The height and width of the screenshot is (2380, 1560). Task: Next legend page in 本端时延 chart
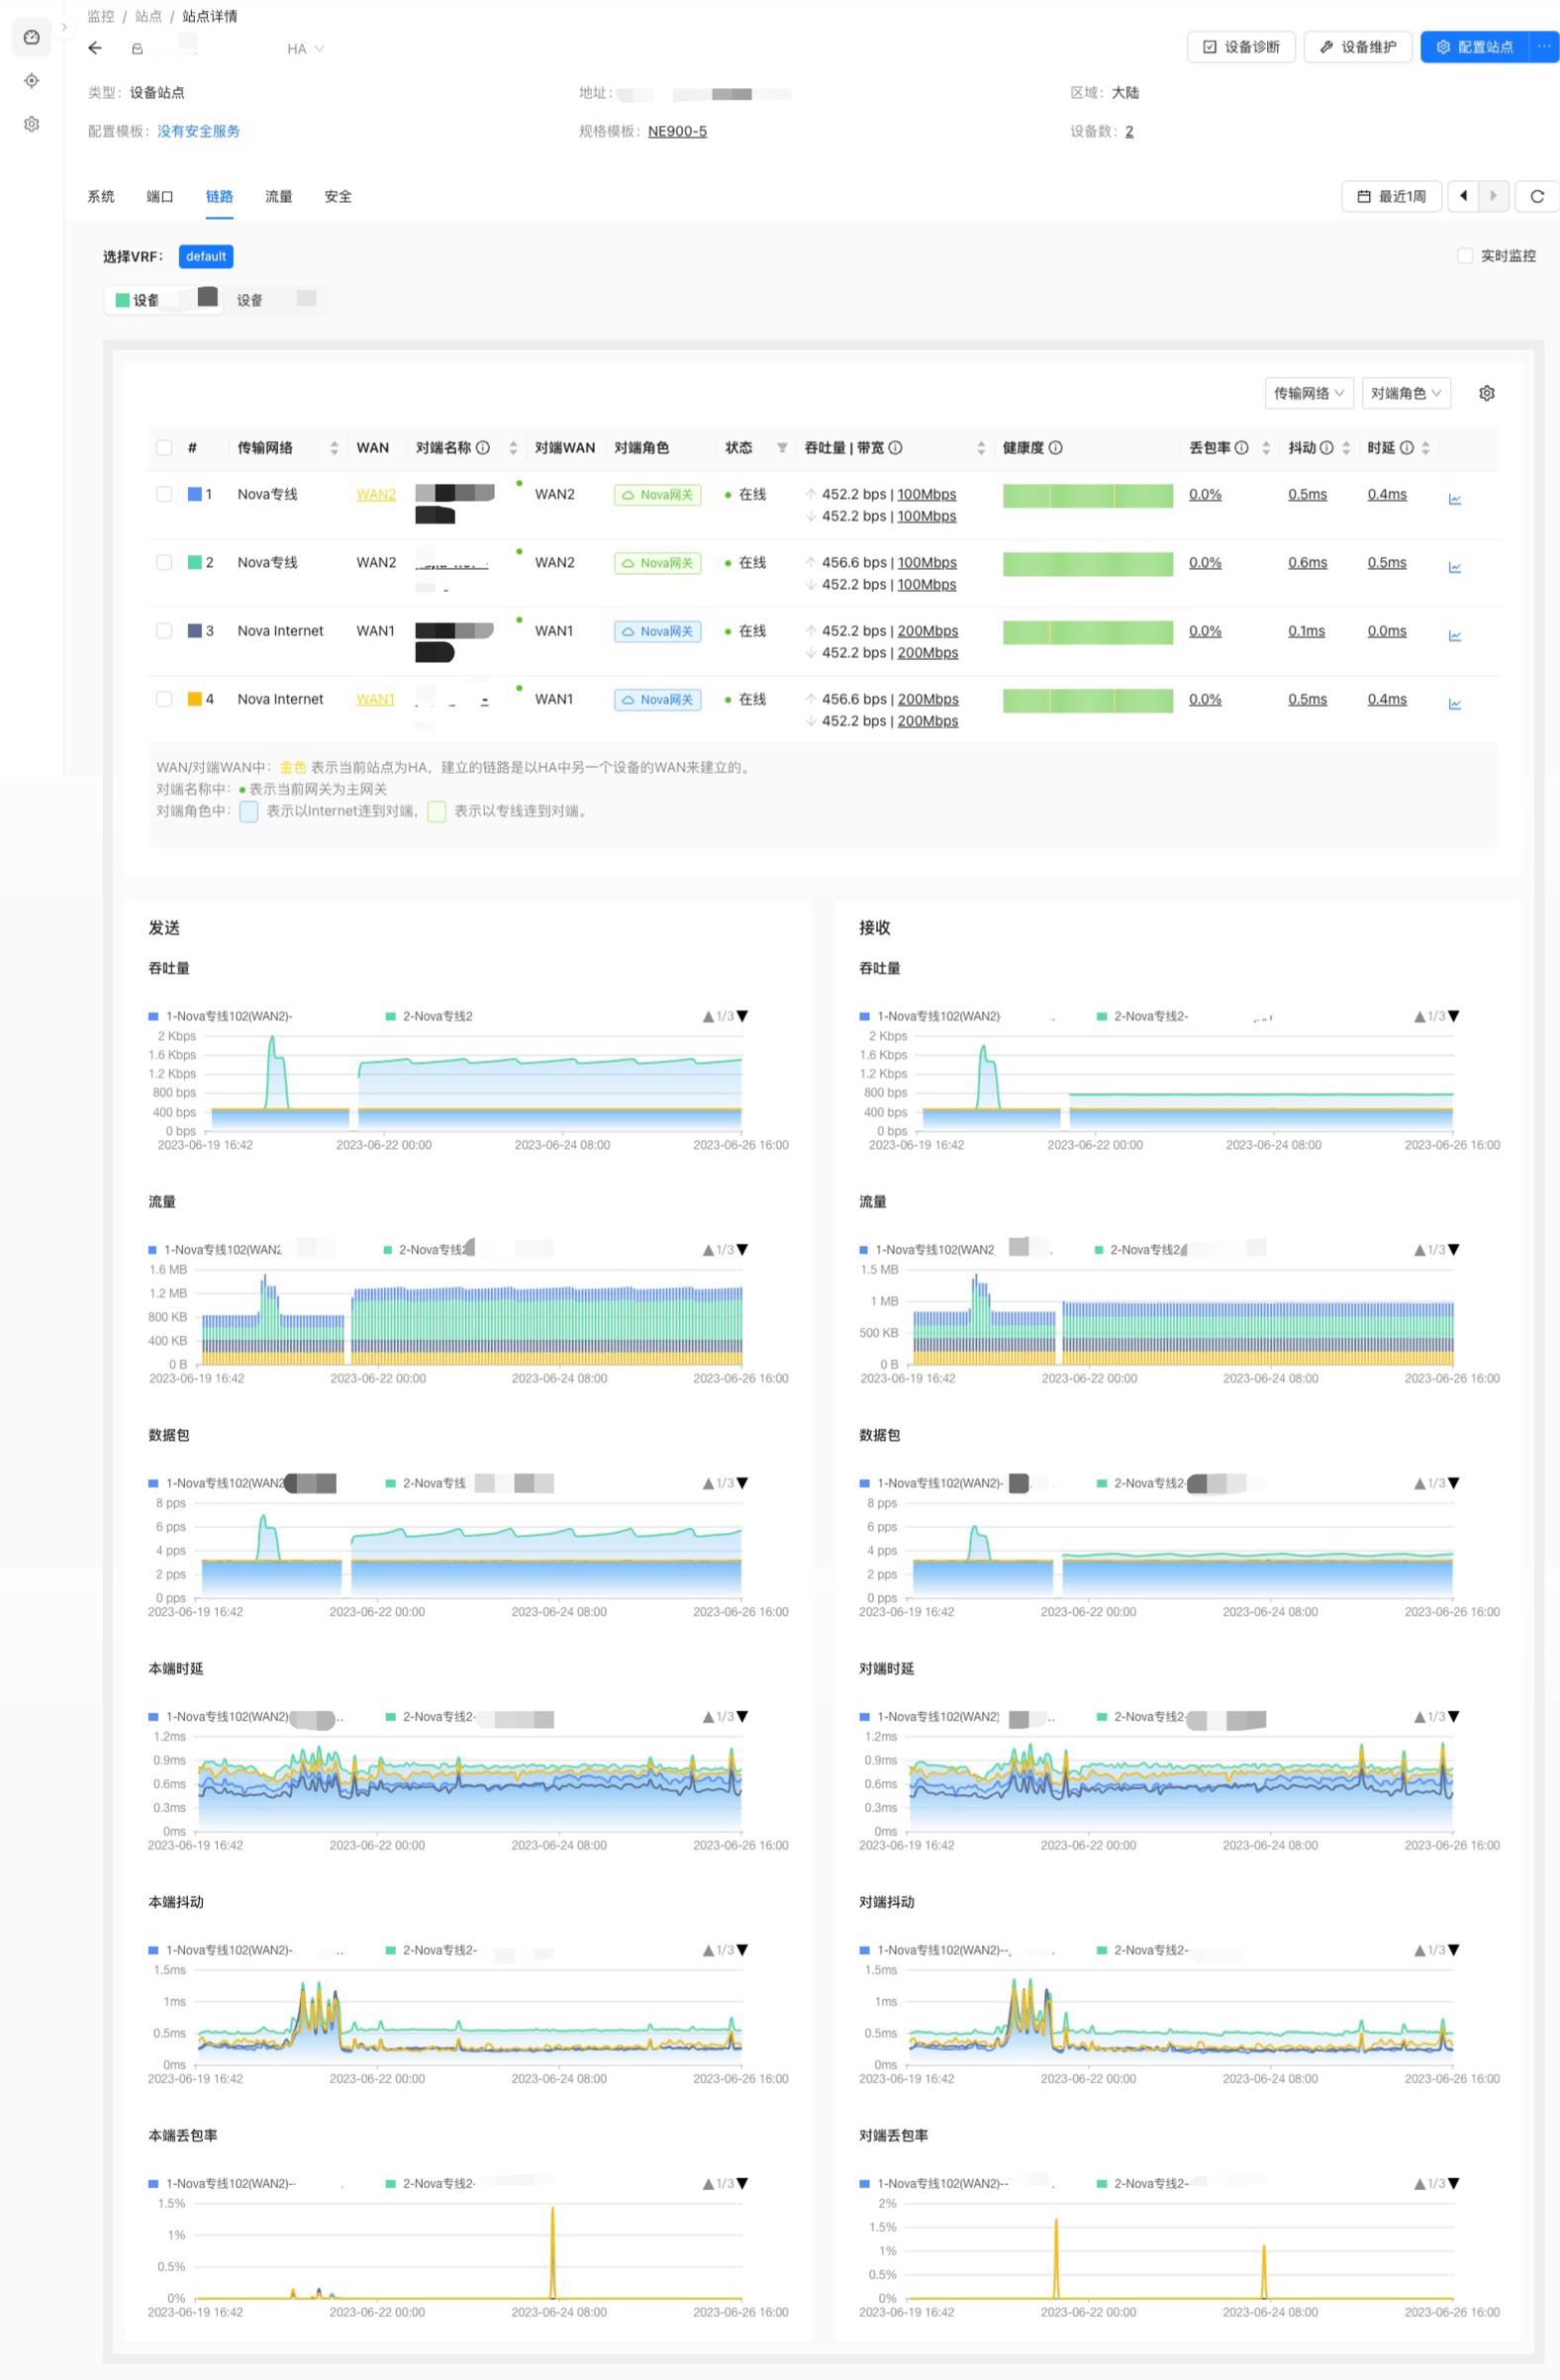(742, 1717)
